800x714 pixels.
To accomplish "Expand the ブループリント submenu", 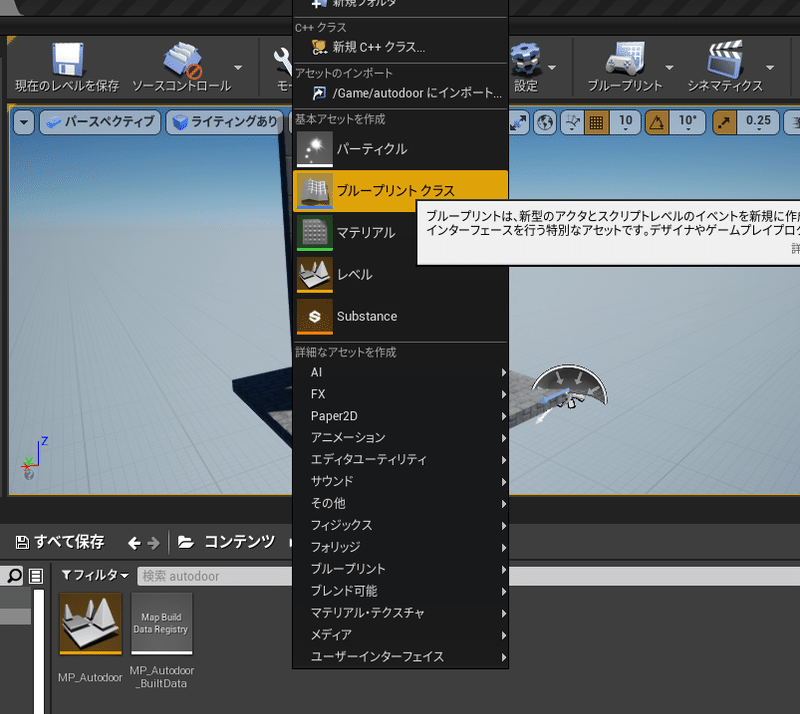I will pyautogui.click(x=401, y=569).
